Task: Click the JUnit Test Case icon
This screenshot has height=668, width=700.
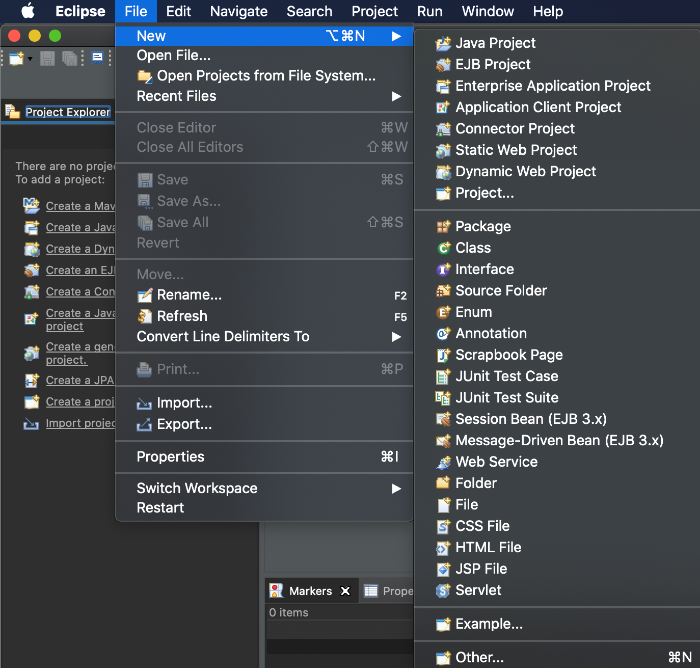Action: click(443, 377)
